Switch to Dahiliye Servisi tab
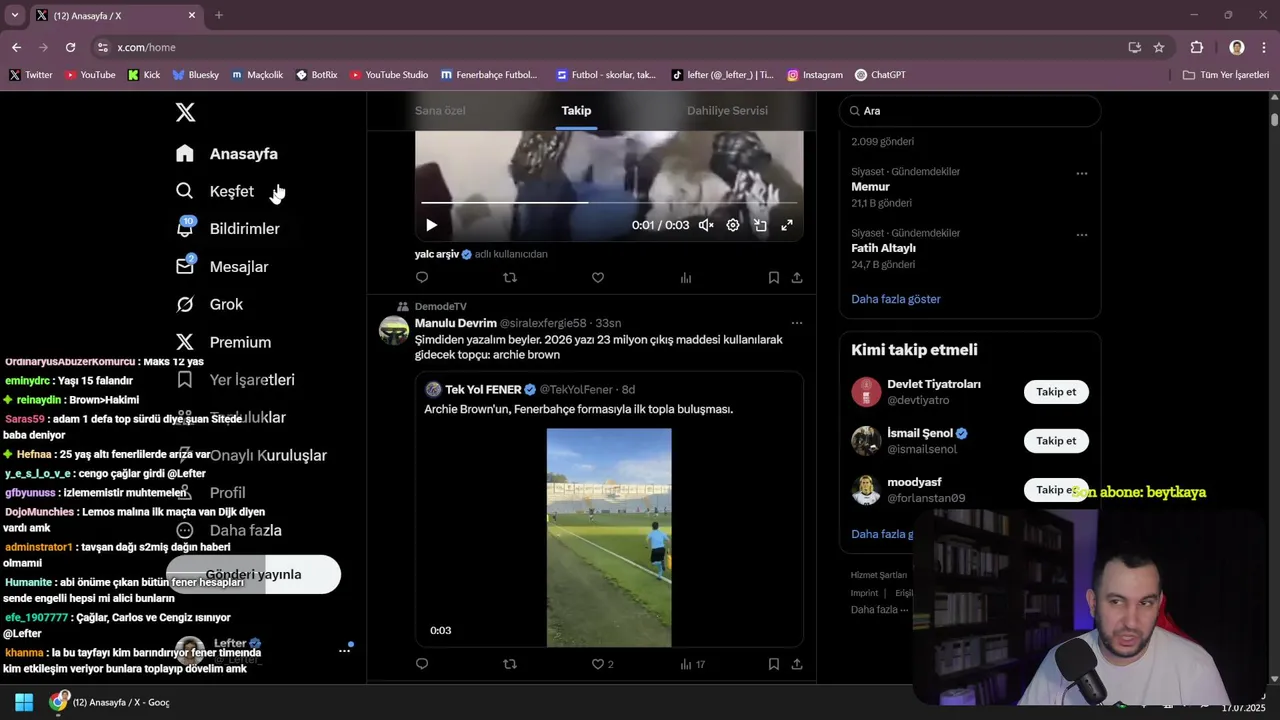1280x720 pixels. point(727,111)
